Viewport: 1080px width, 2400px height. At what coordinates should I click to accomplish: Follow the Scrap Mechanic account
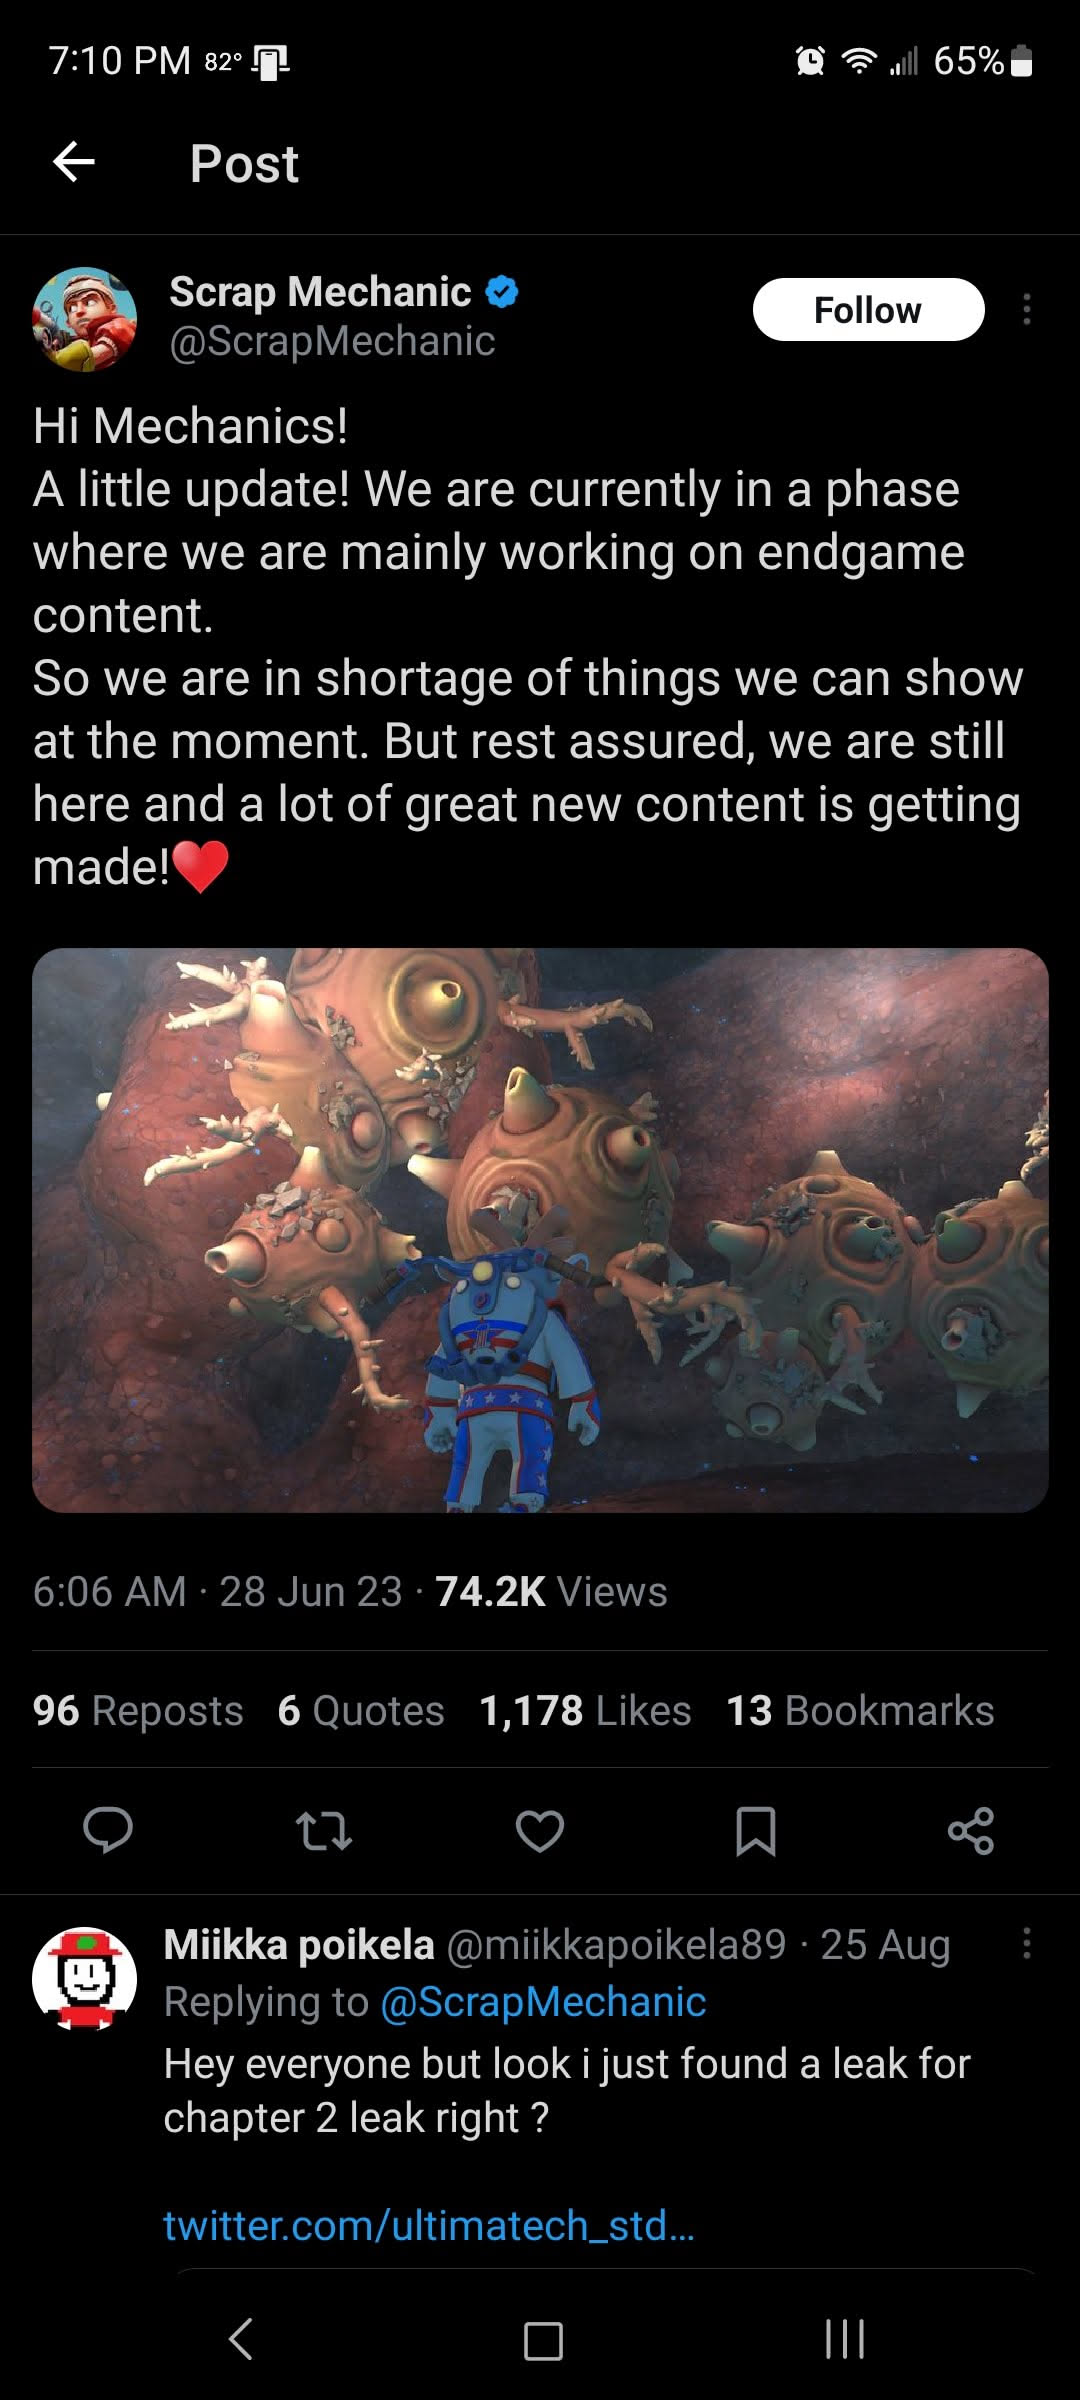tap(868, 310)
